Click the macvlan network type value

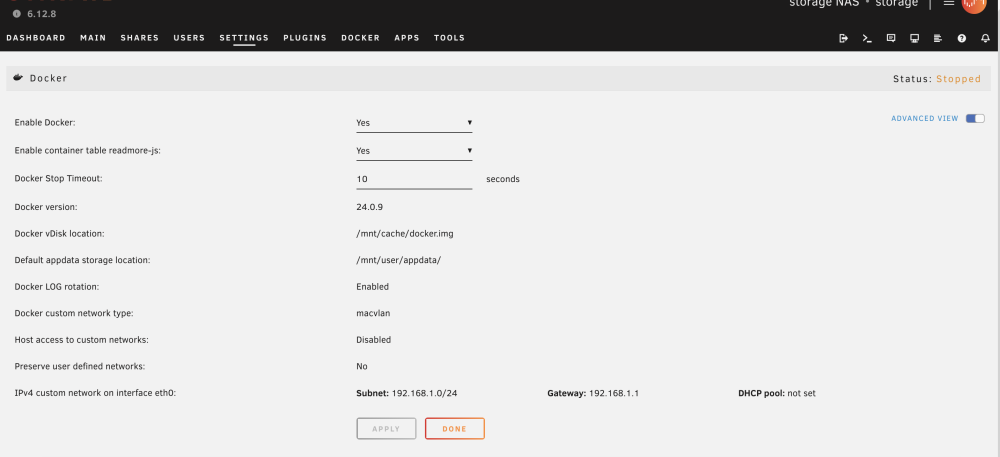coord(373,314)
